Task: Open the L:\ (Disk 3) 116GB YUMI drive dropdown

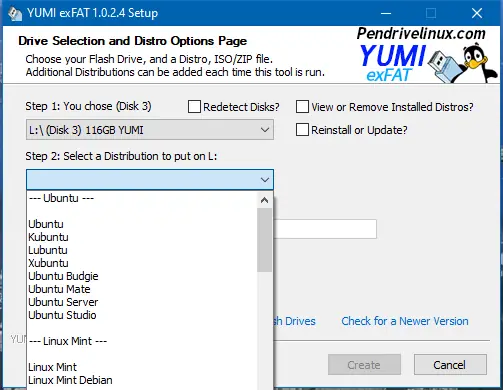Action: [x=150, y=130]
